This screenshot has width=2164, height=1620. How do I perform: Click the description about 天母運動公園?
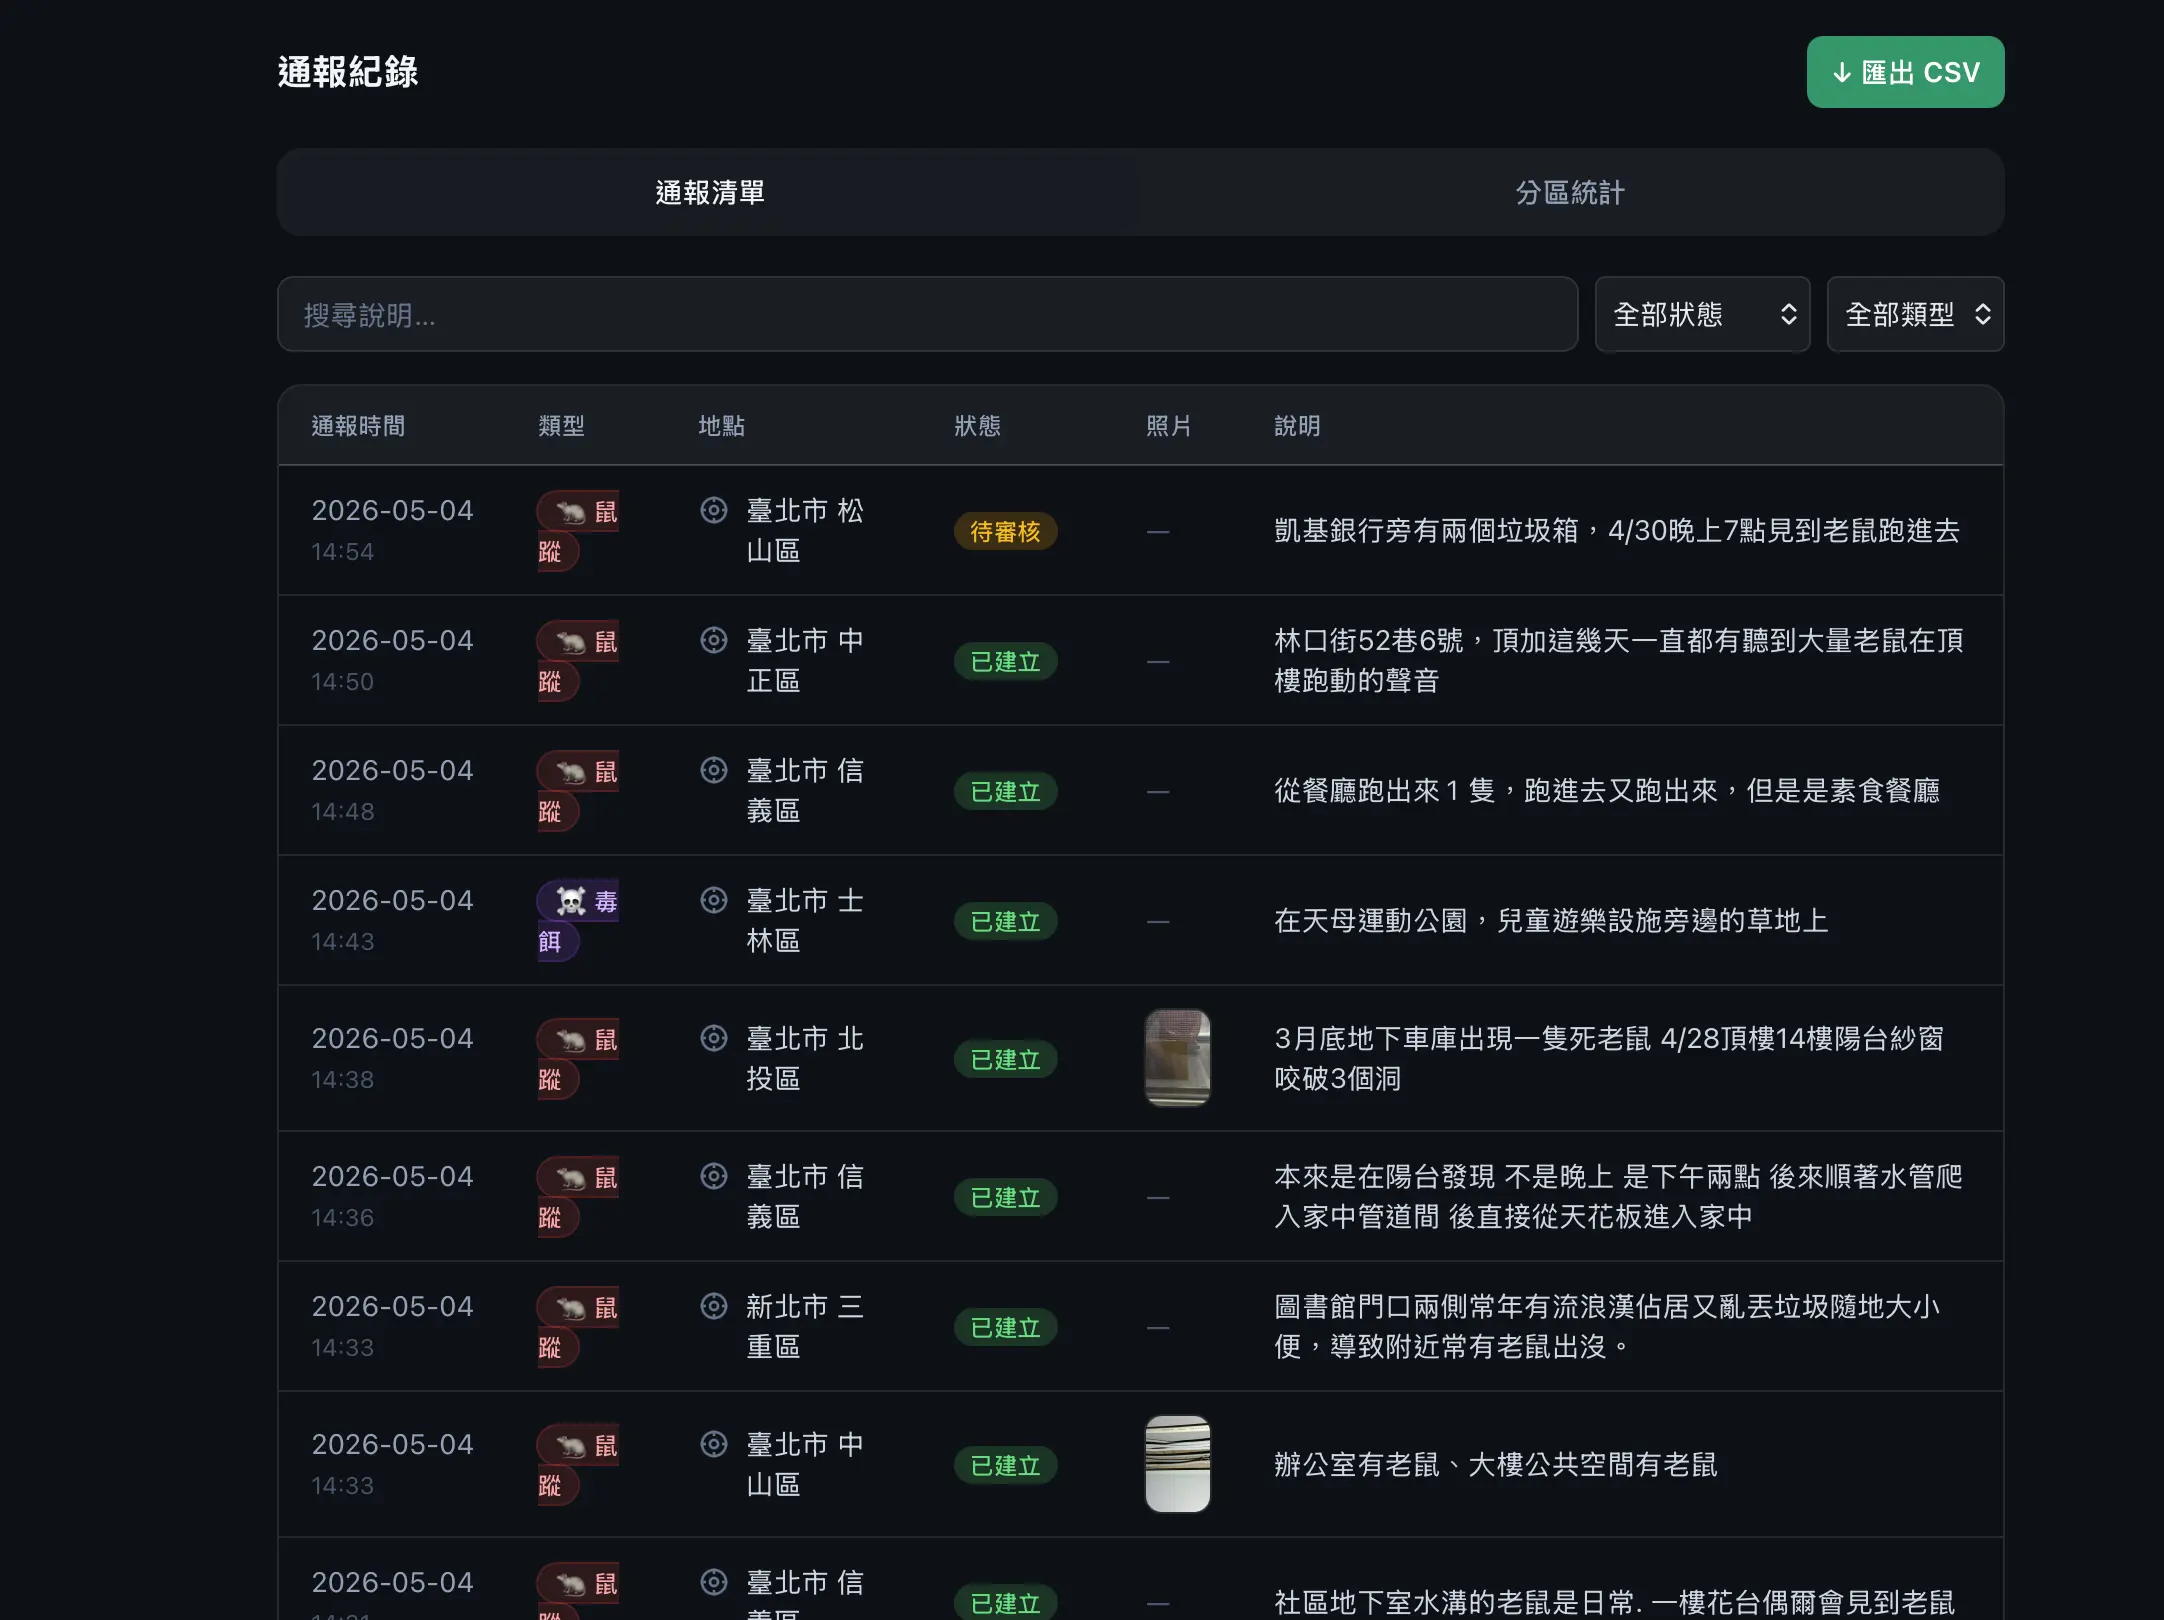[1551, 920]
